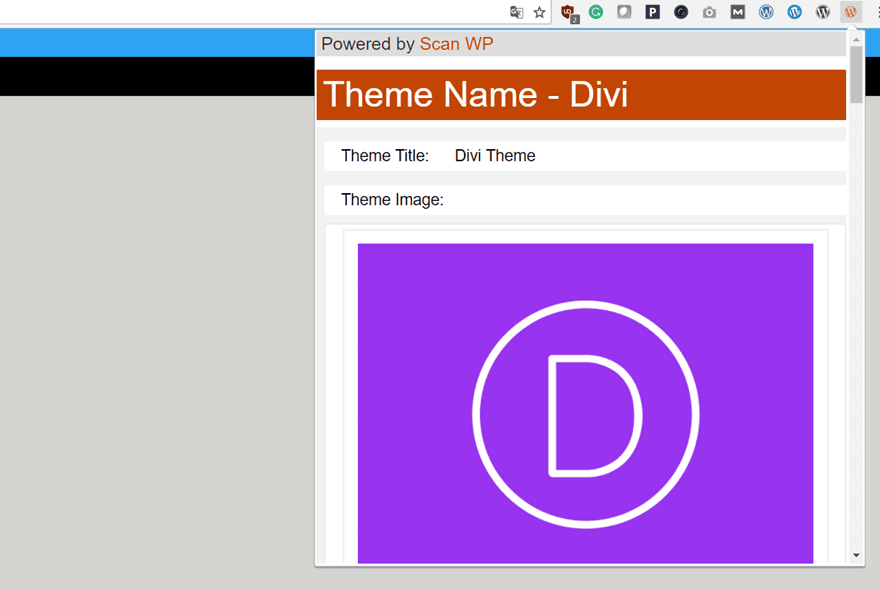Open the Chrome overflow menu
The width and height of the screenshot is (880, 589).
coord(872,12)
